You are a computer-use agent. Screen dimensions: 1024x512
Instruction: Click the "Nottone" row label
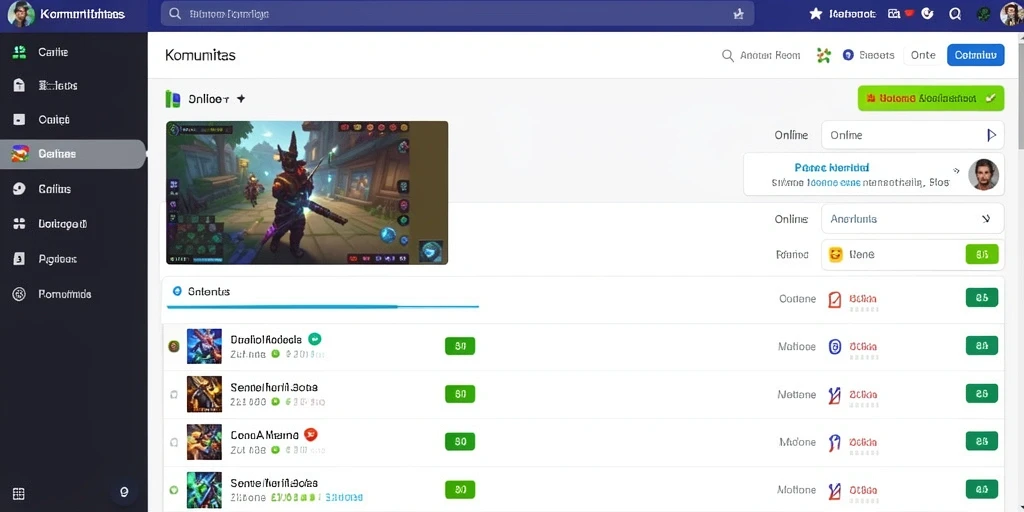point(797,394)
